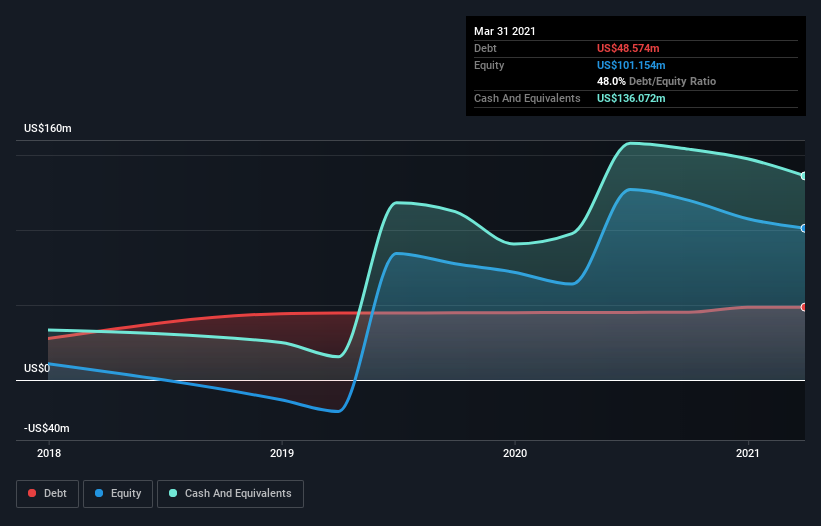Image resolution: width=821 pixels, height=526 pixels.
Task: Toggle the Debt legend button
Action: 48,494
